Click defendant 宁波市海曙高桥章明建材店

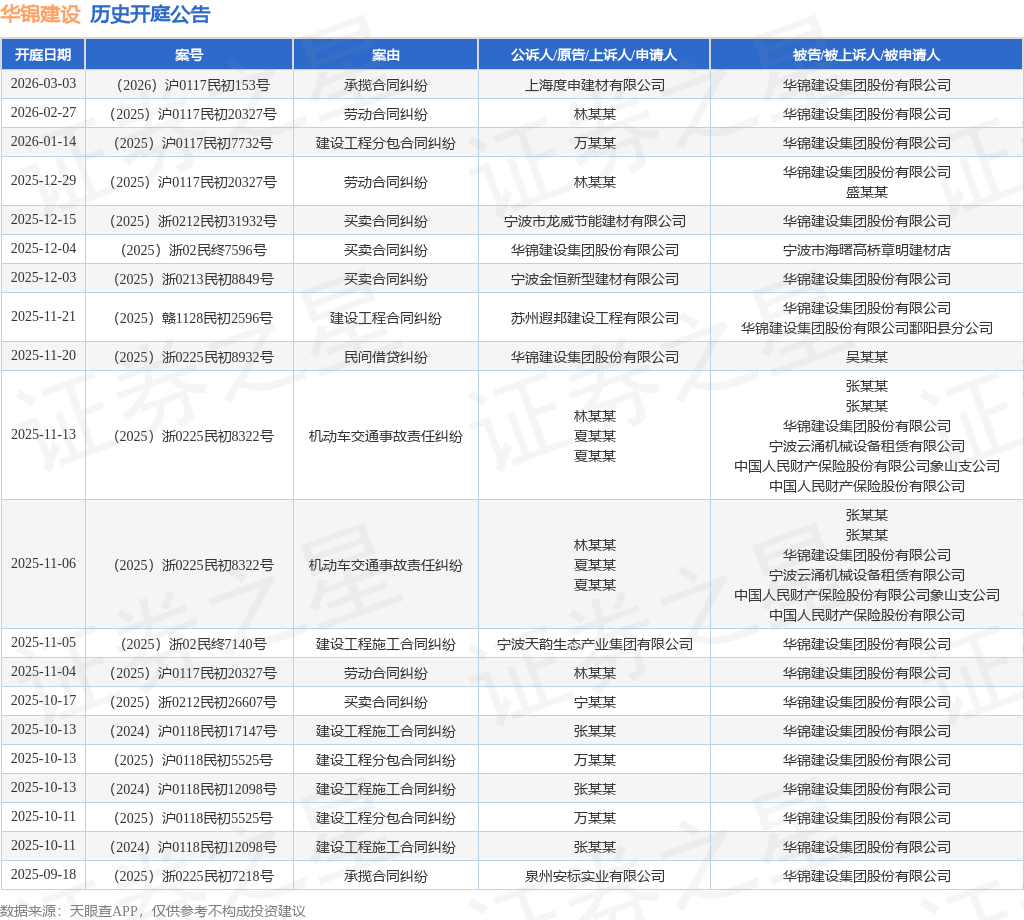867,250
